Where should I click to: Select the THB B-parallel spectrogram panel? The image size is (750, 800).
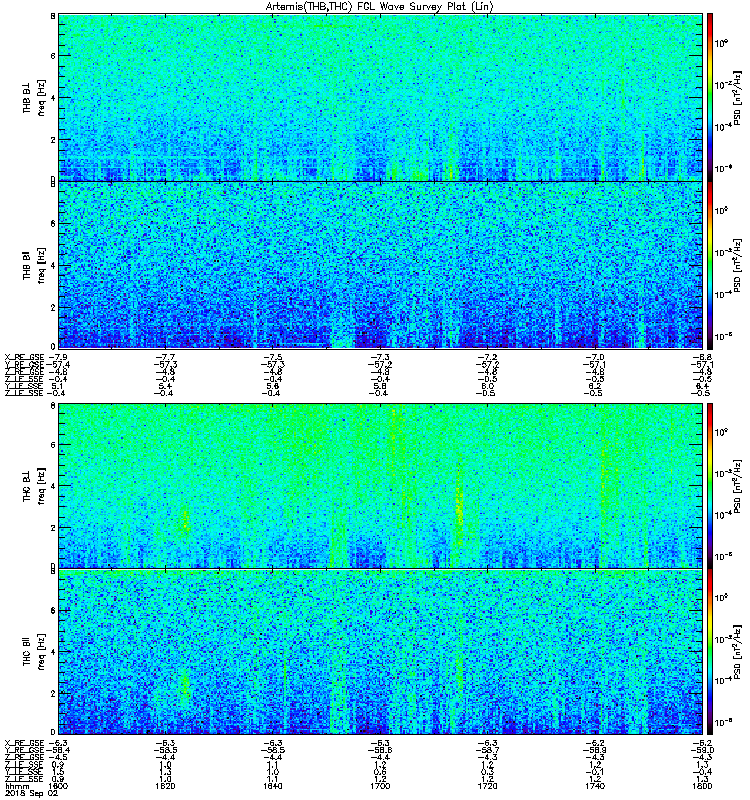coord(380,265)
